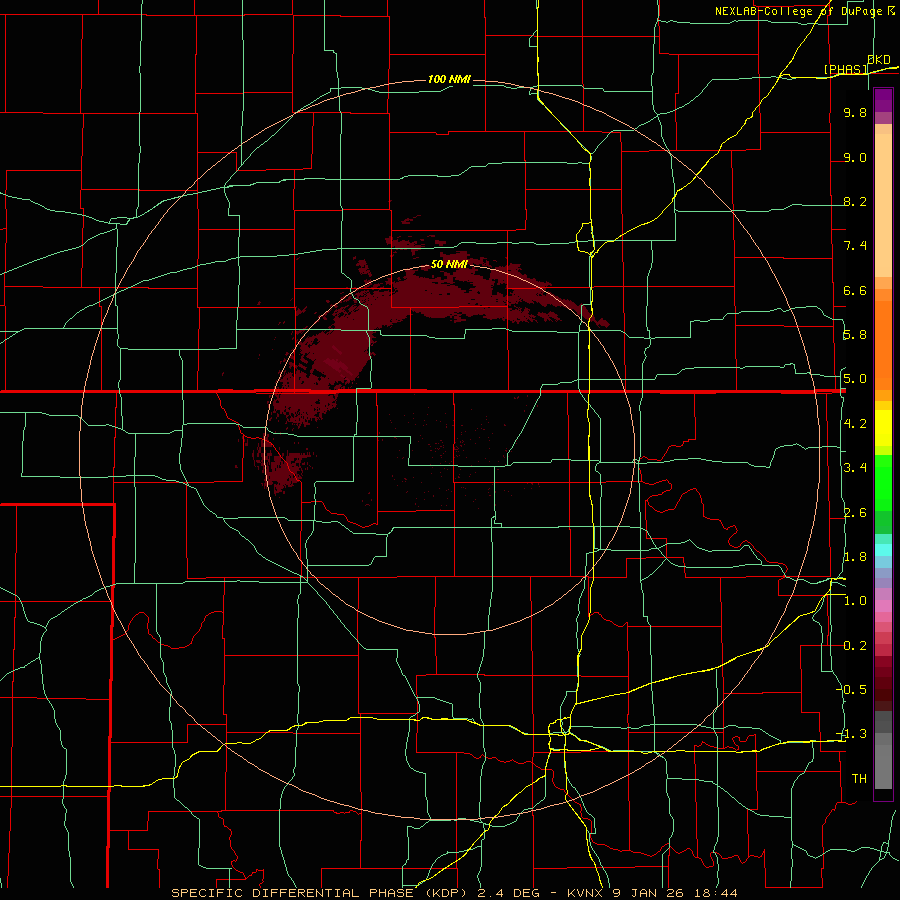Click the 5.8 value on the scale
The height and width of the screenshot is (900, 900).
855,335
